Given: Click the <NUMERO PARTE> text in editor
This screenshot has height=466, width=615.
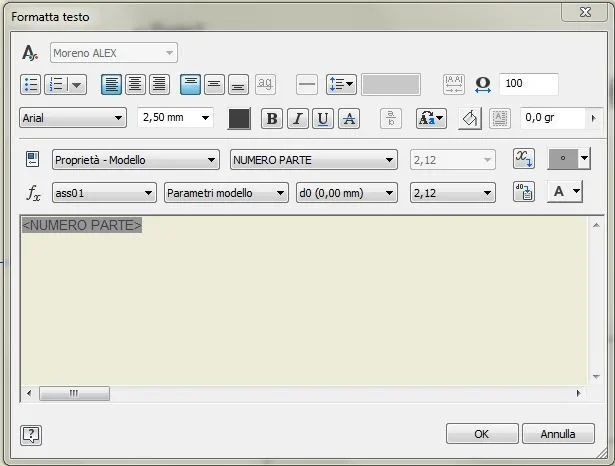Looking at the screenshot, I should pyautogui.click(x=82, y=225).
